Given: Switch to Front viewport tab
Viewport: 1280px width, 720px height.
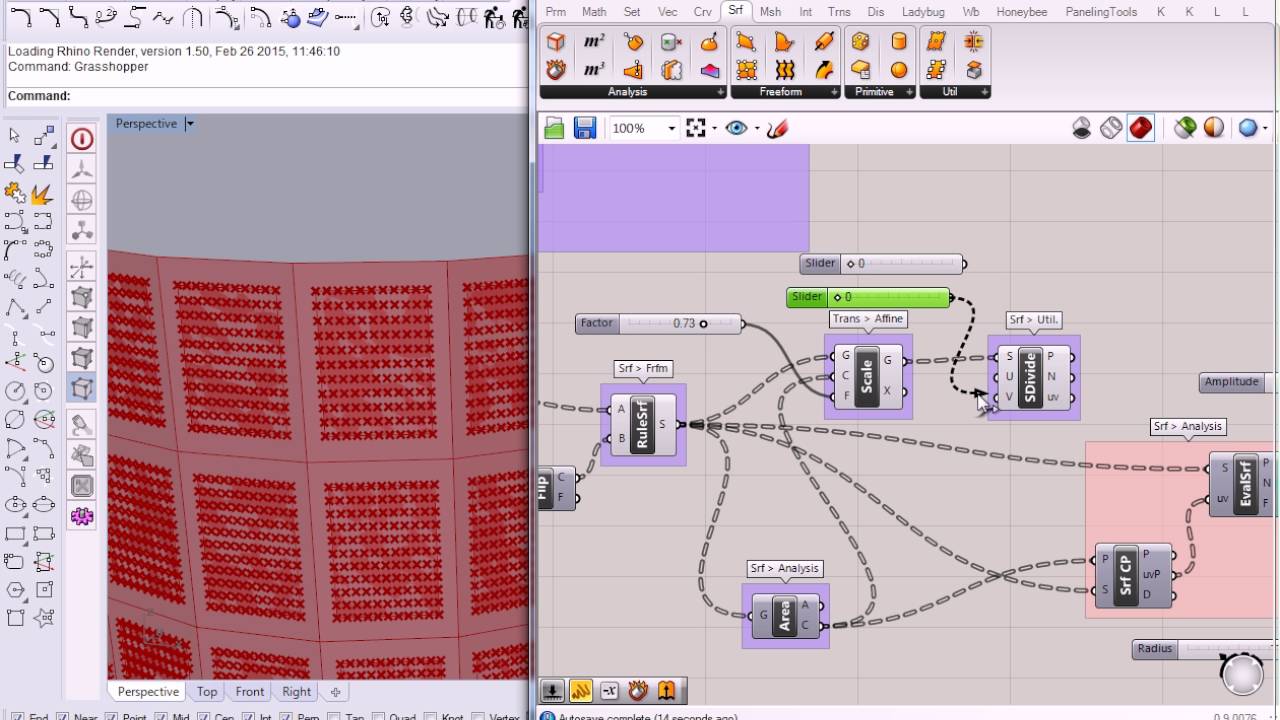Looking at the screenshot, I should [250, 692].
